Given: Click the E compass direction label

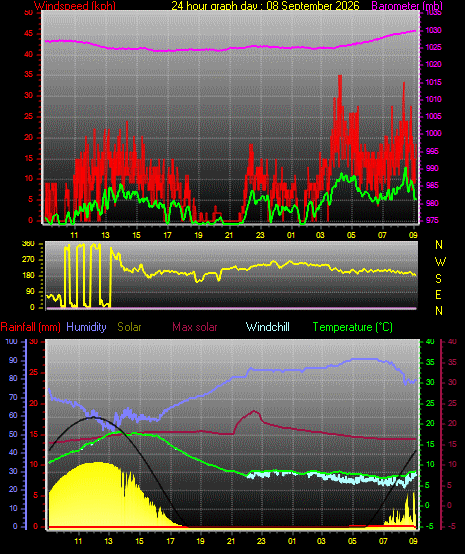Looking at the screenshot, I should pyautogui.click(x=438, y=295).
